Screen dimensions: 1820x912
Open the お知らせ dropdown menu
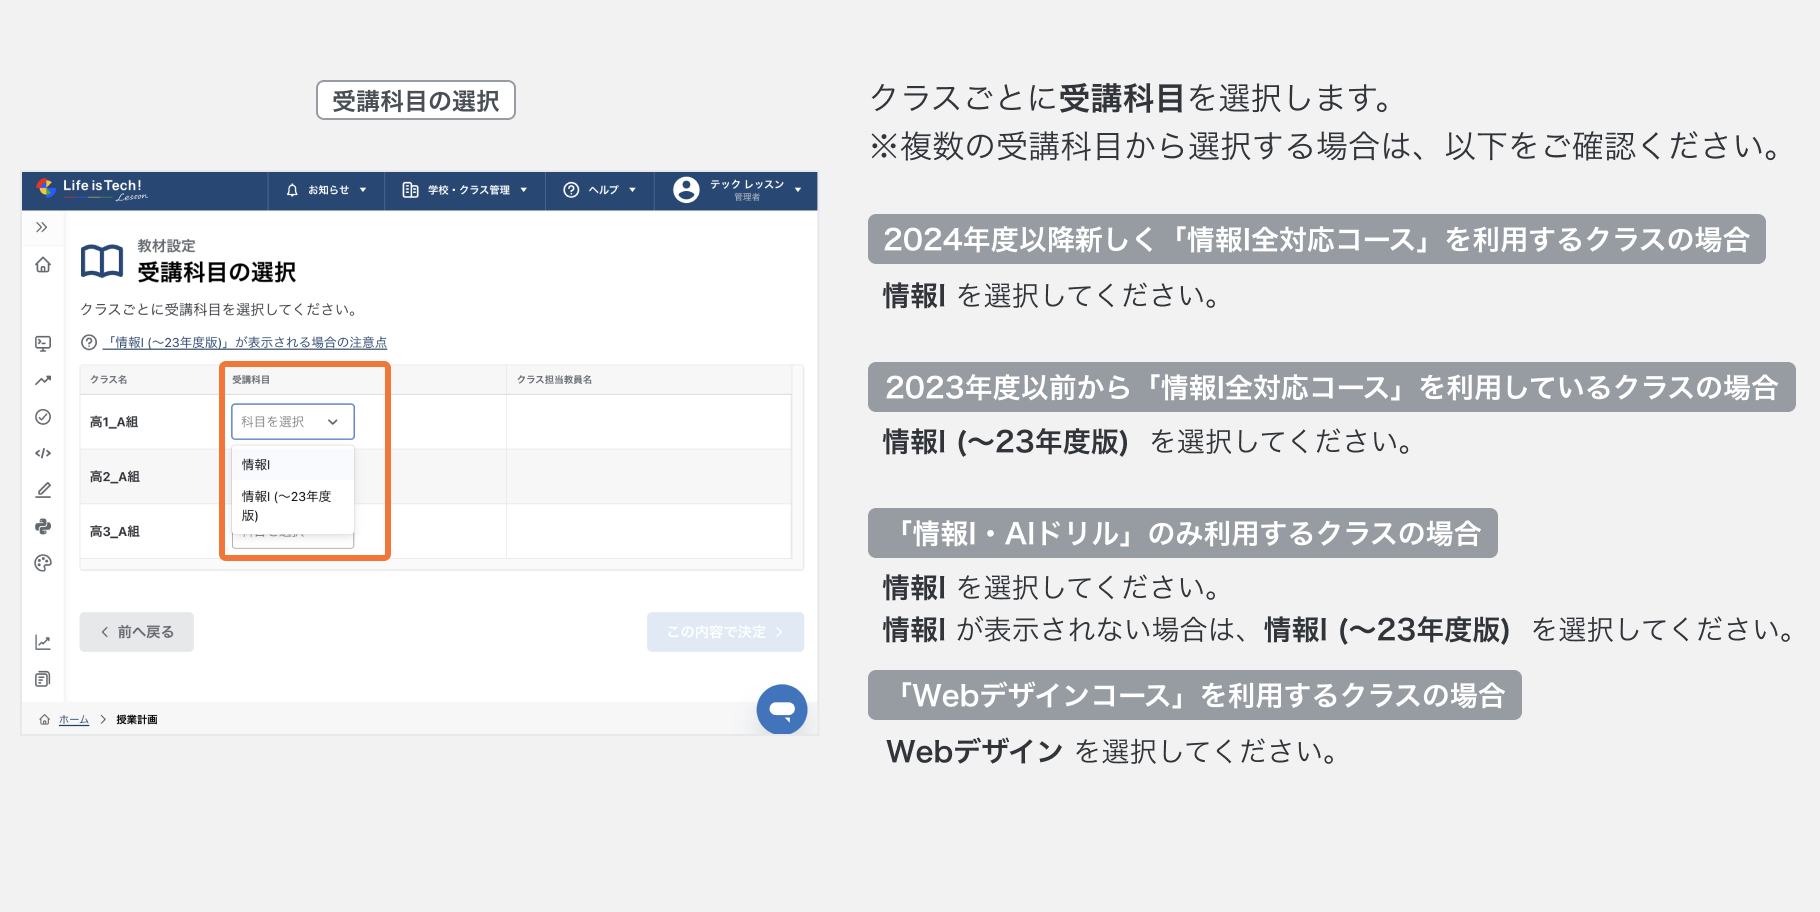tap(327, 190)
